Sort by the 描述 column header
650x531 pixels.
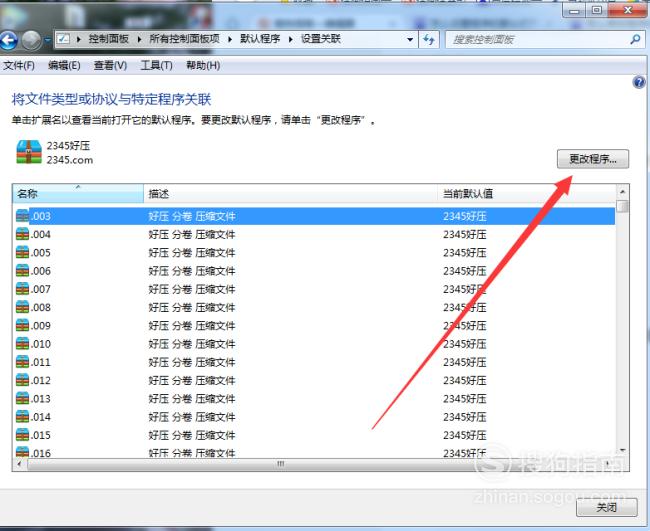pos(290,194)
